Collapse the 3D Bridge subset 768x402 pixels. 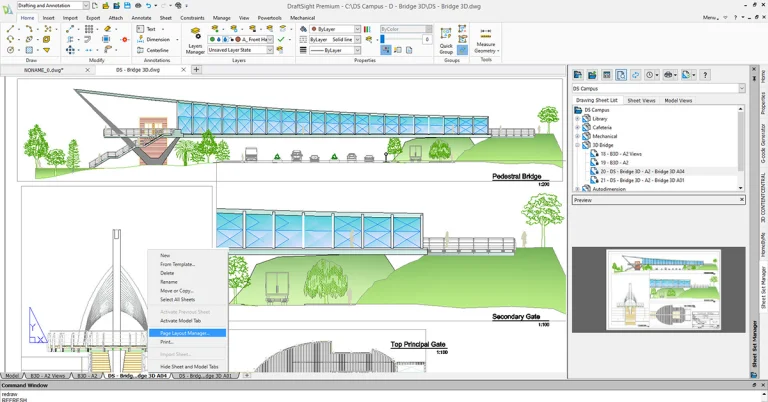(x=578, y=145)
